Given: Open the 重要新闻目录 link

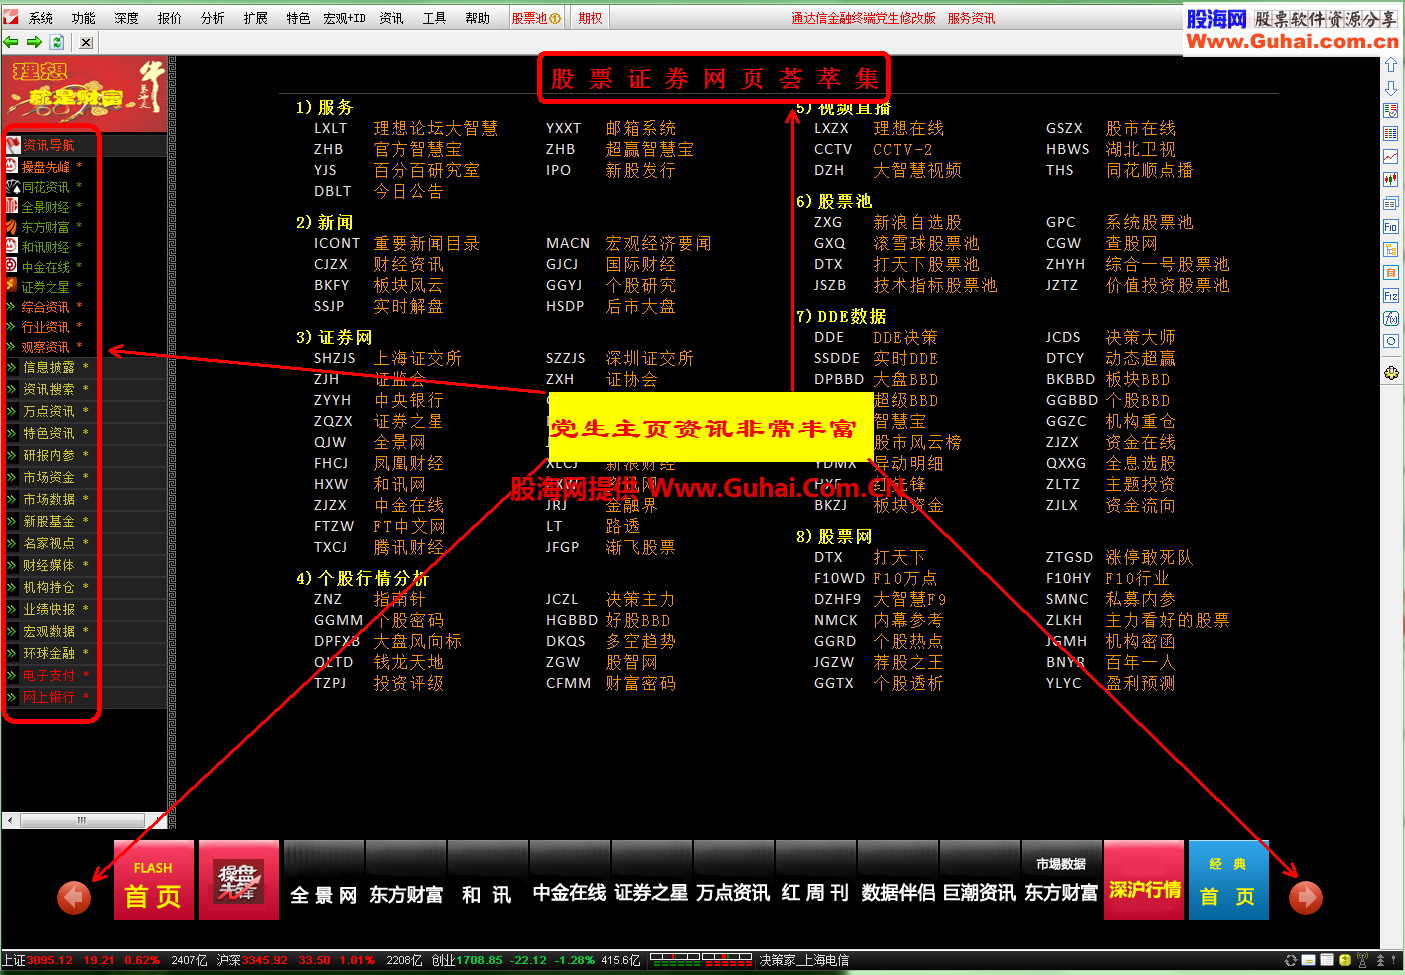Looking at the screenshot, I should (426, 243).
